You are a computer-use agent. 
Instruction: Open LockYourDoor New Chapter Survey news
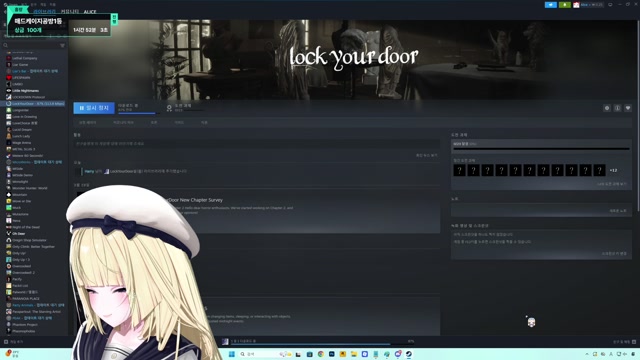196,200
